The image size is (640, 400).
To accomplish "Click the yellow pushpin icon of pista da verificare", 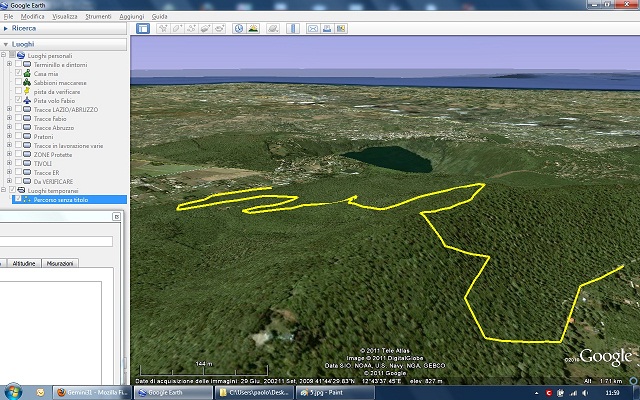I will coord(27,91).
